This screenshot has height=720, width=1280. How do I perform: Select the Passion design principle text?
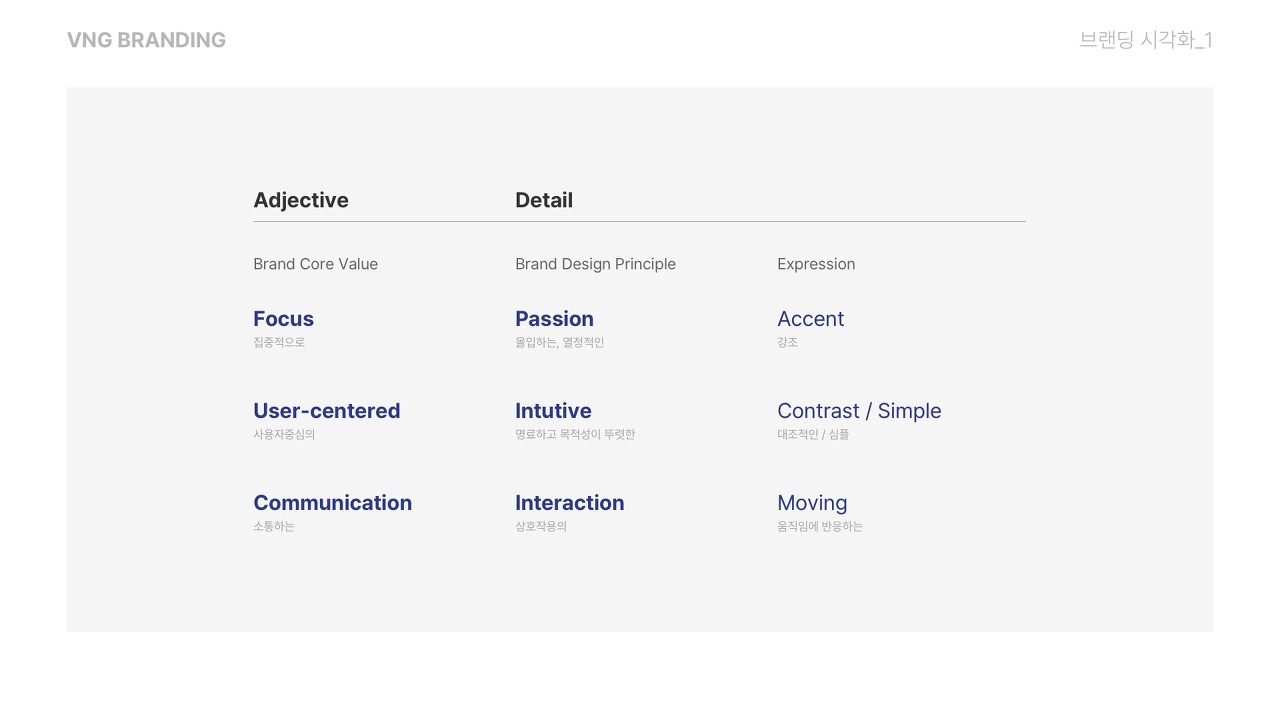[x=554, y=319]
